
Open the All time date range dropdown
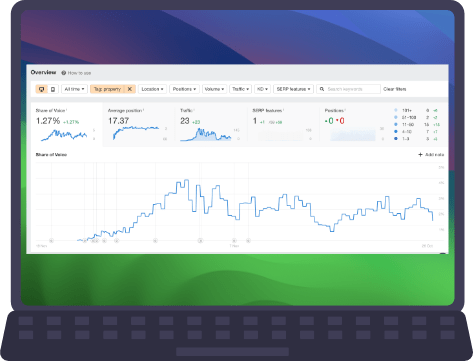click(x=74, y=89)
